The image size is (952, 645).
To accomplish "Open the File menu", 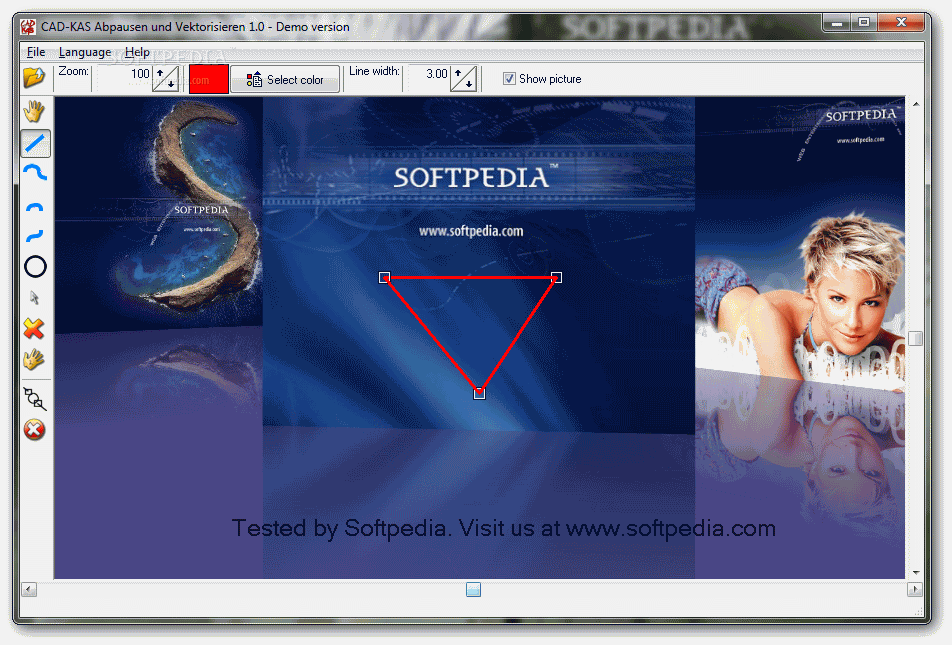I will pyautogui.click(x=36, y=52).
